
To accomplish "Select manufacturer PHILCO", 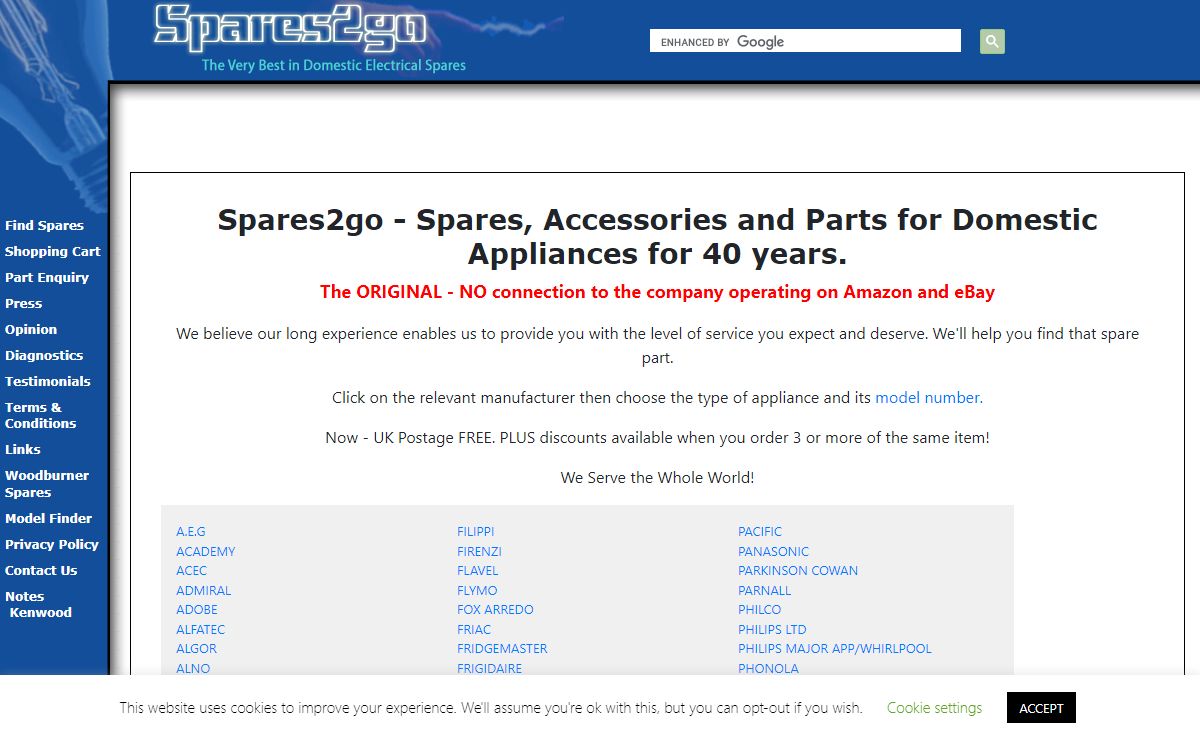I will click(x=759, y=610).
